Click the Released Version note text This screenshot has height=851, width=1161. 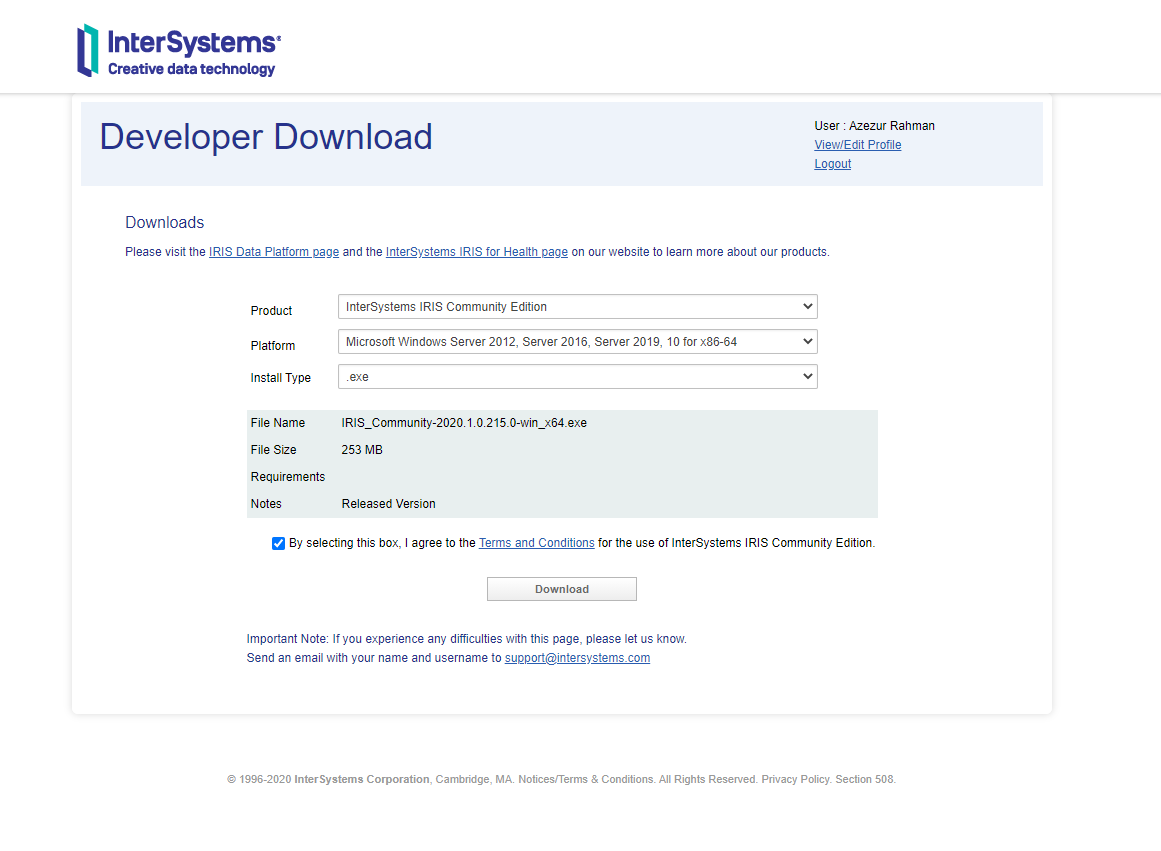[389, 504]
